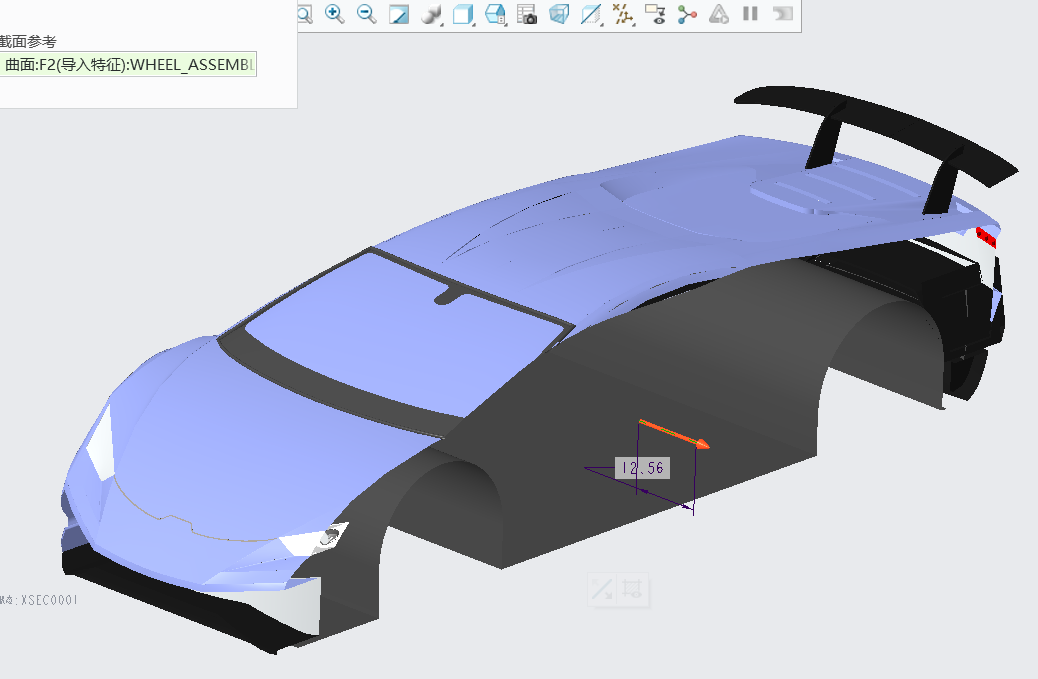Click the section reference collector field
The height and width of the screenshot is (679, 1038).
128,64
